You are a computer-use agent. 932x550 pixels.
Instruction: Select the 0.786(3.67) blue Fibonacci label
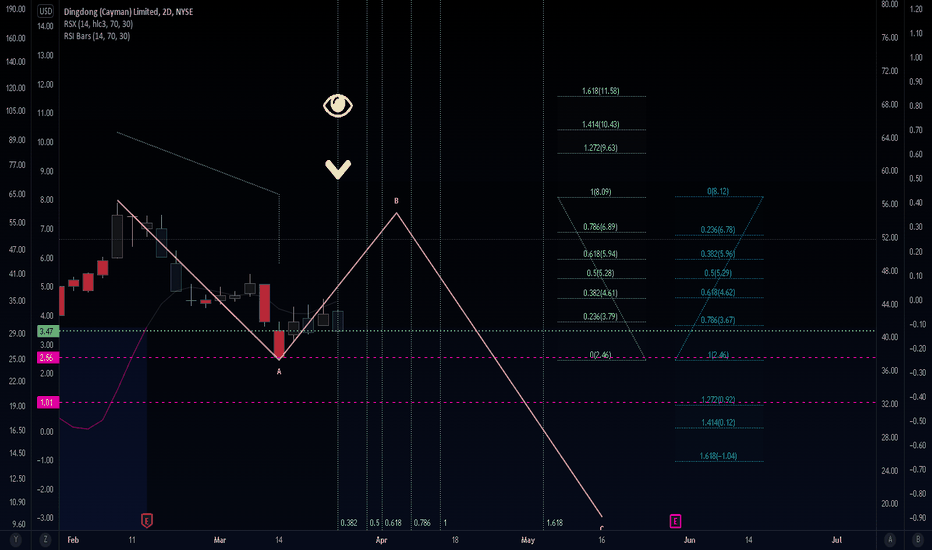[x=718, y=320]
